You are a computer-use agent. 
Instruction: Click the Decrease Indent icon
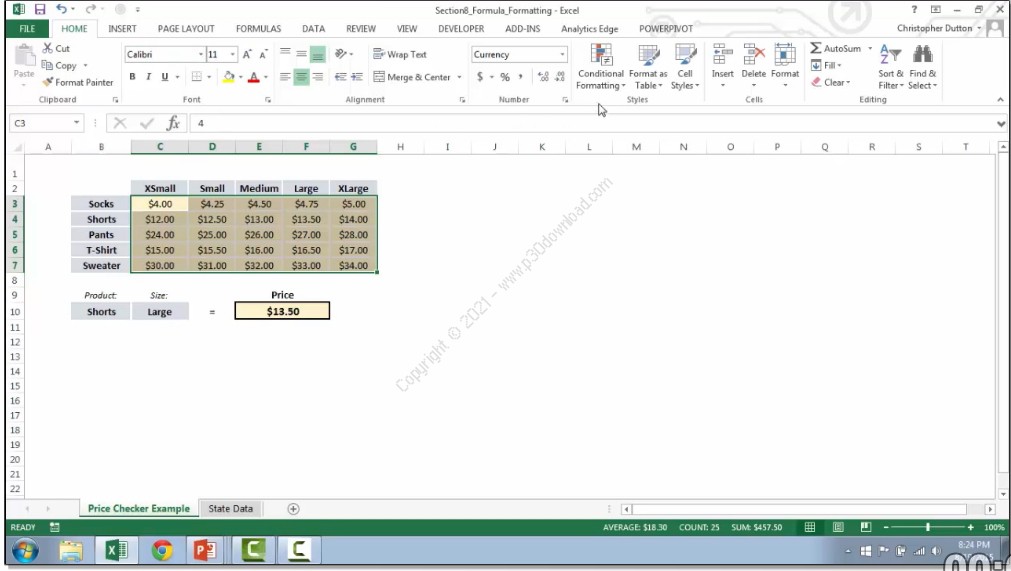click(x=340, y=77)
